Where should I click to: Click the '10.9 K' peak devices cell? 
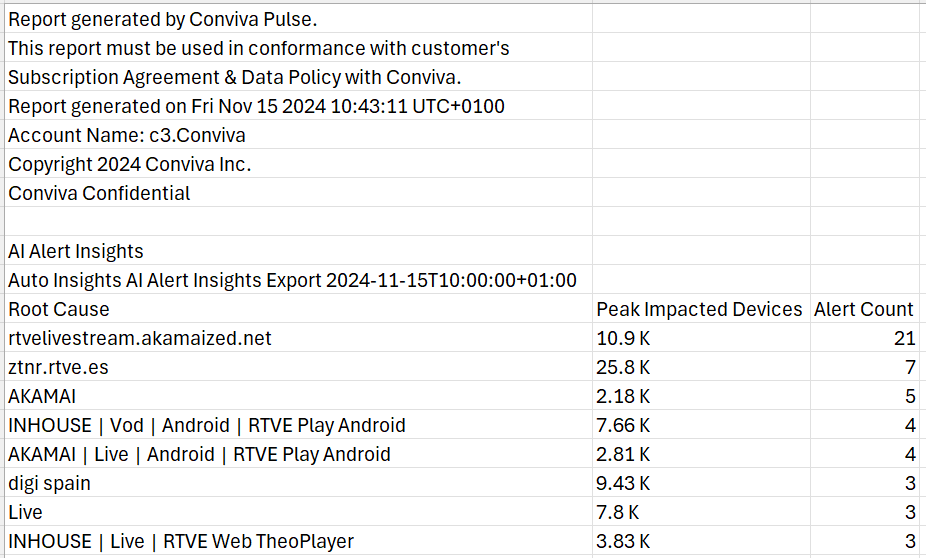(623, 338)
